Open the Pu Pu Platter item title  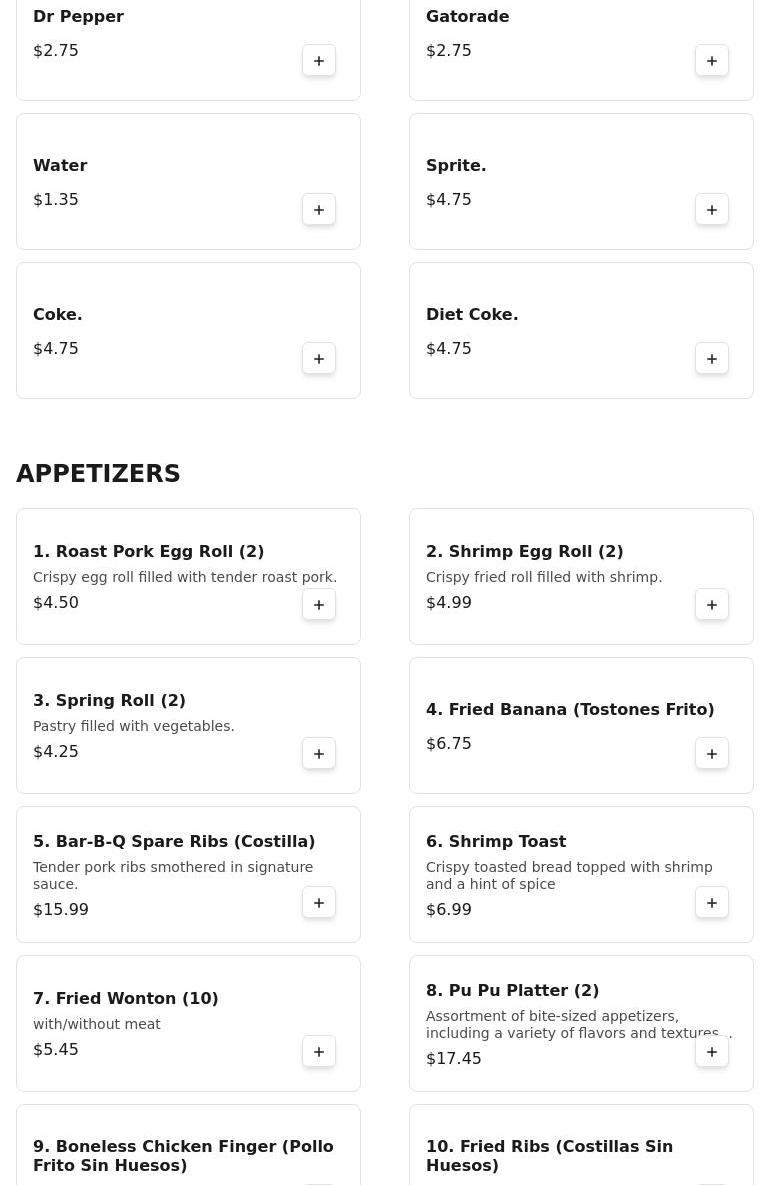click(x=512, y=990)
